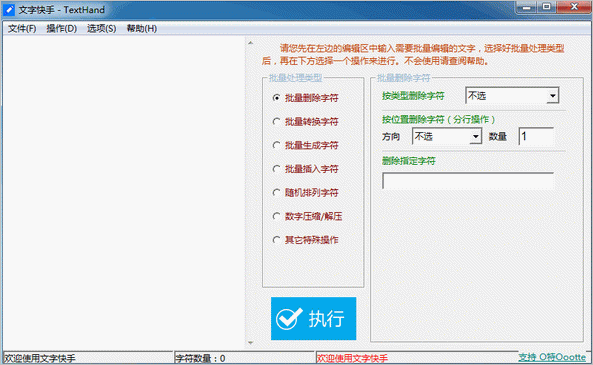Minimize the TextHand window
This screenshot has height=365, width=593.
[x=526, y=7]
